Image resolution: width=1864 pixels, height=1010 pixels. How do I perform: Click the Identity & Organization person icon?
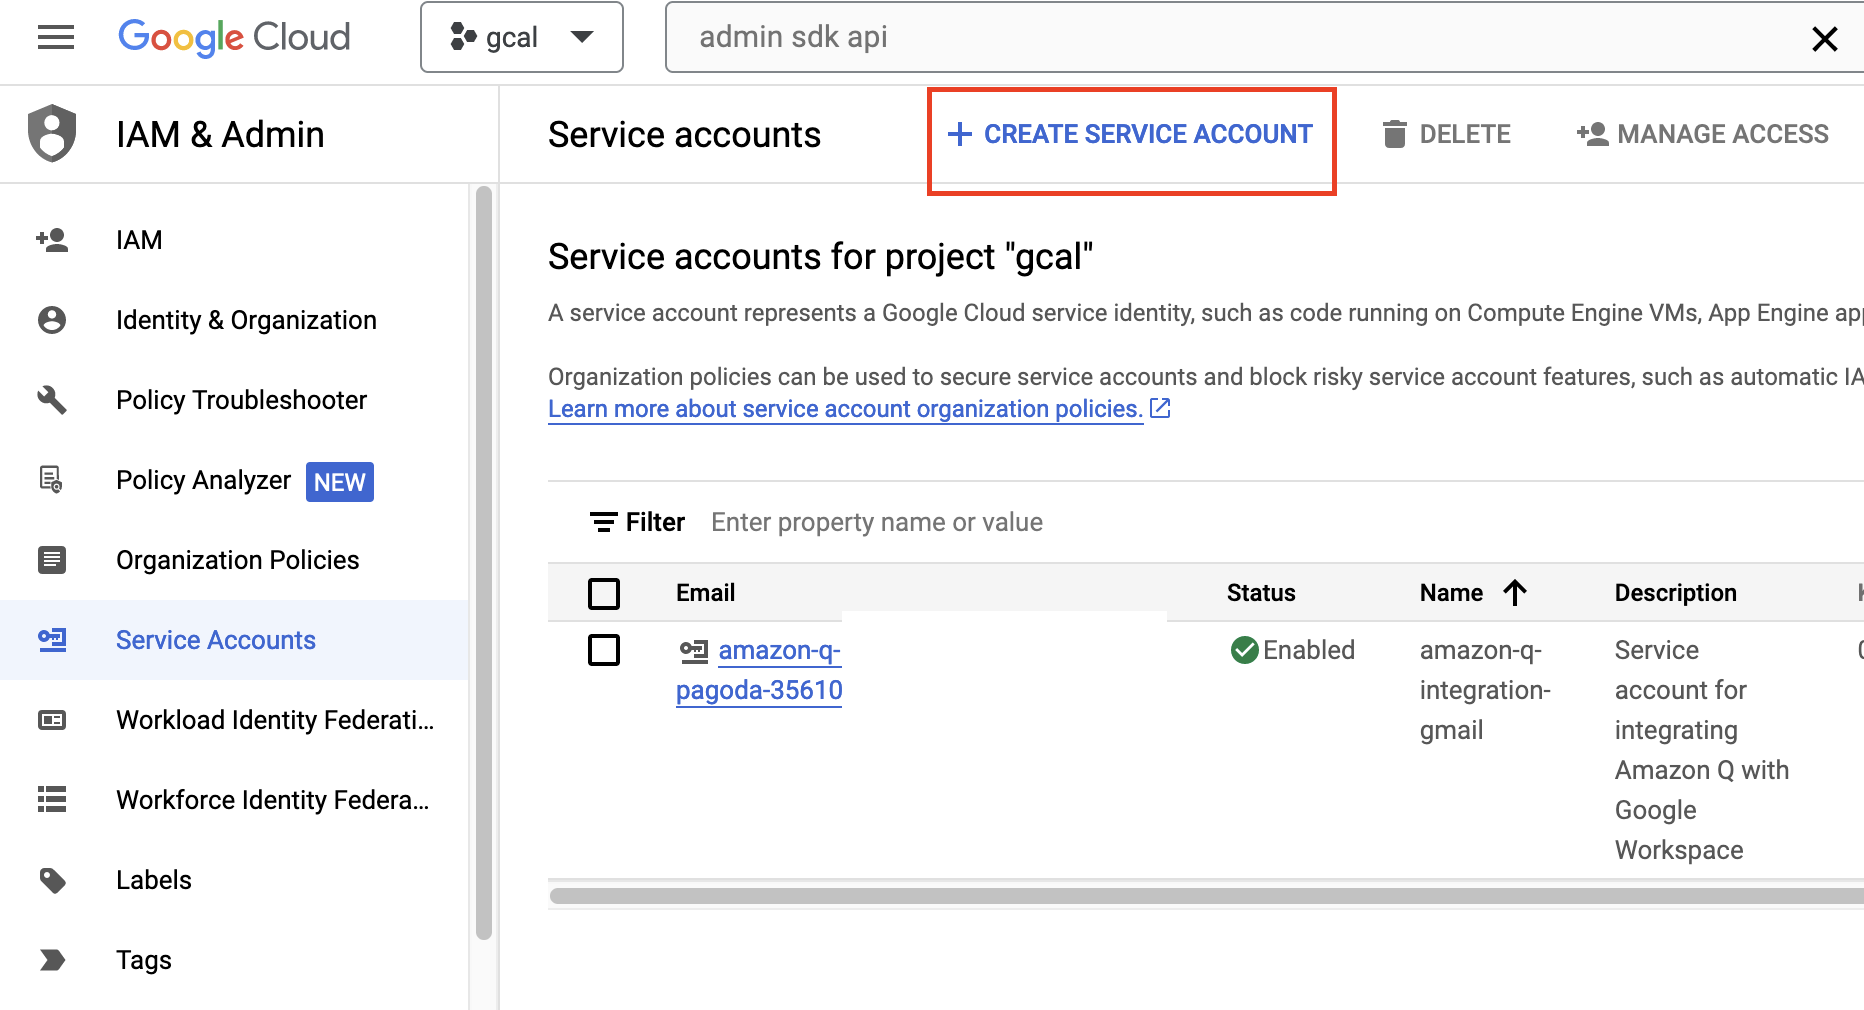click(x=52, y=320)
